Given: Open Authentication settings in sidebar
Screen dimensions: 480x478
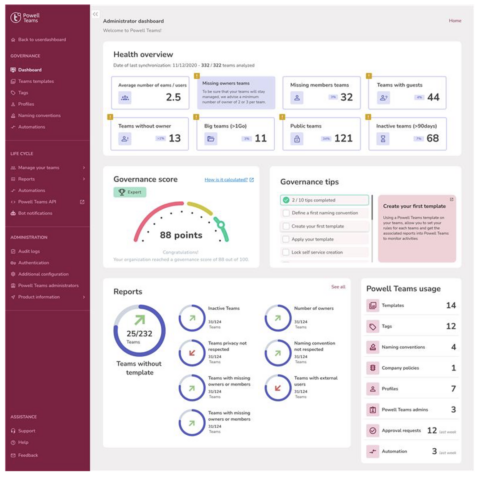Looking at the screenshot, I should 30,263.
